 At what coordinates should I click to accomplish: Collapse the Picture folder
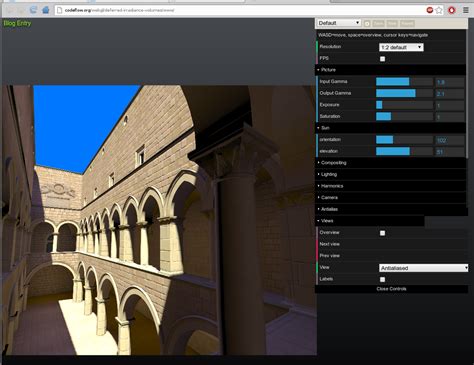(x=391, y=70)
